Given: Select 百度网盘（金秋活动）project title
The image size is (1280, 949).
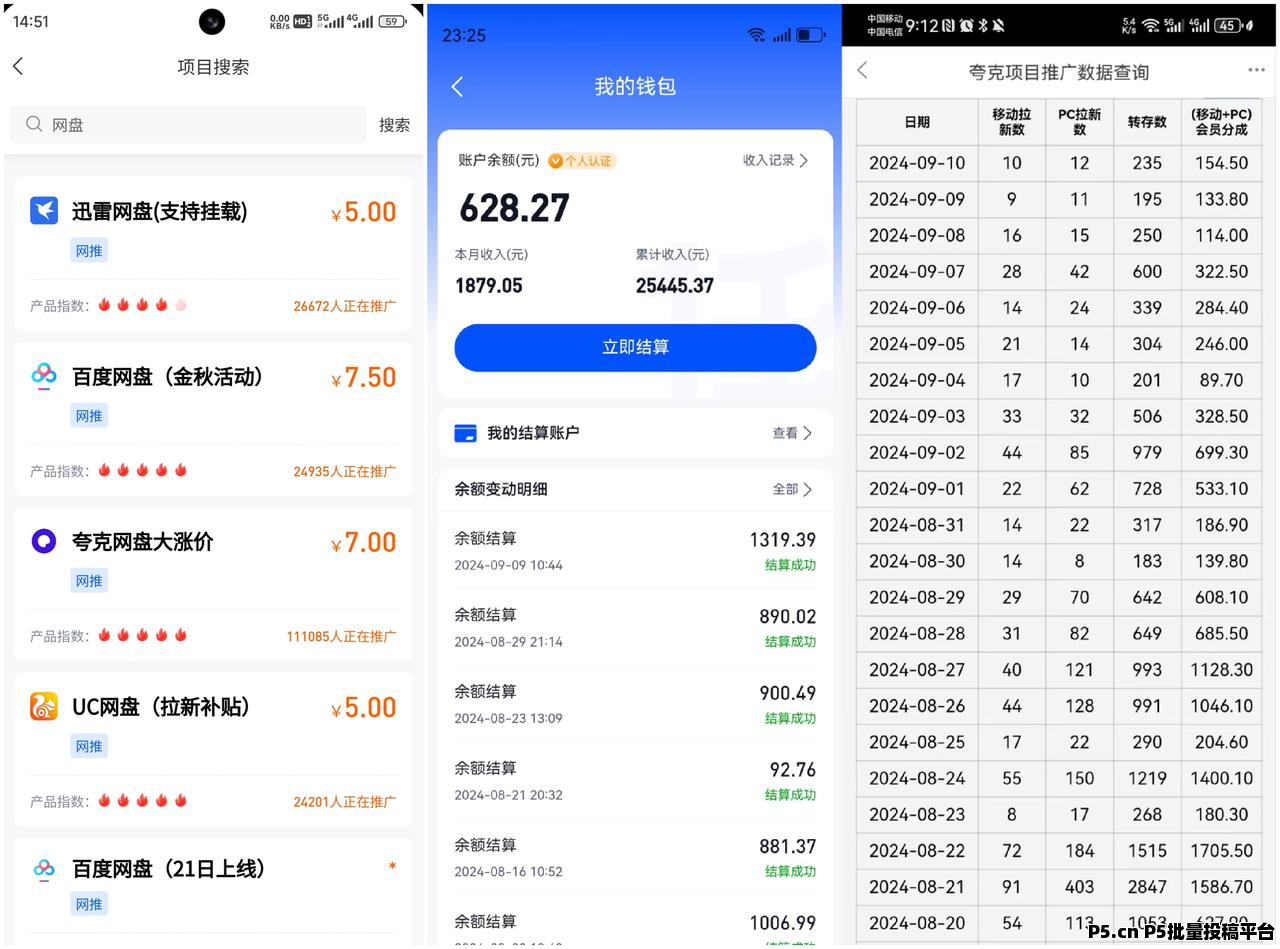Looking at the screenshot, I should pos(167,377).
